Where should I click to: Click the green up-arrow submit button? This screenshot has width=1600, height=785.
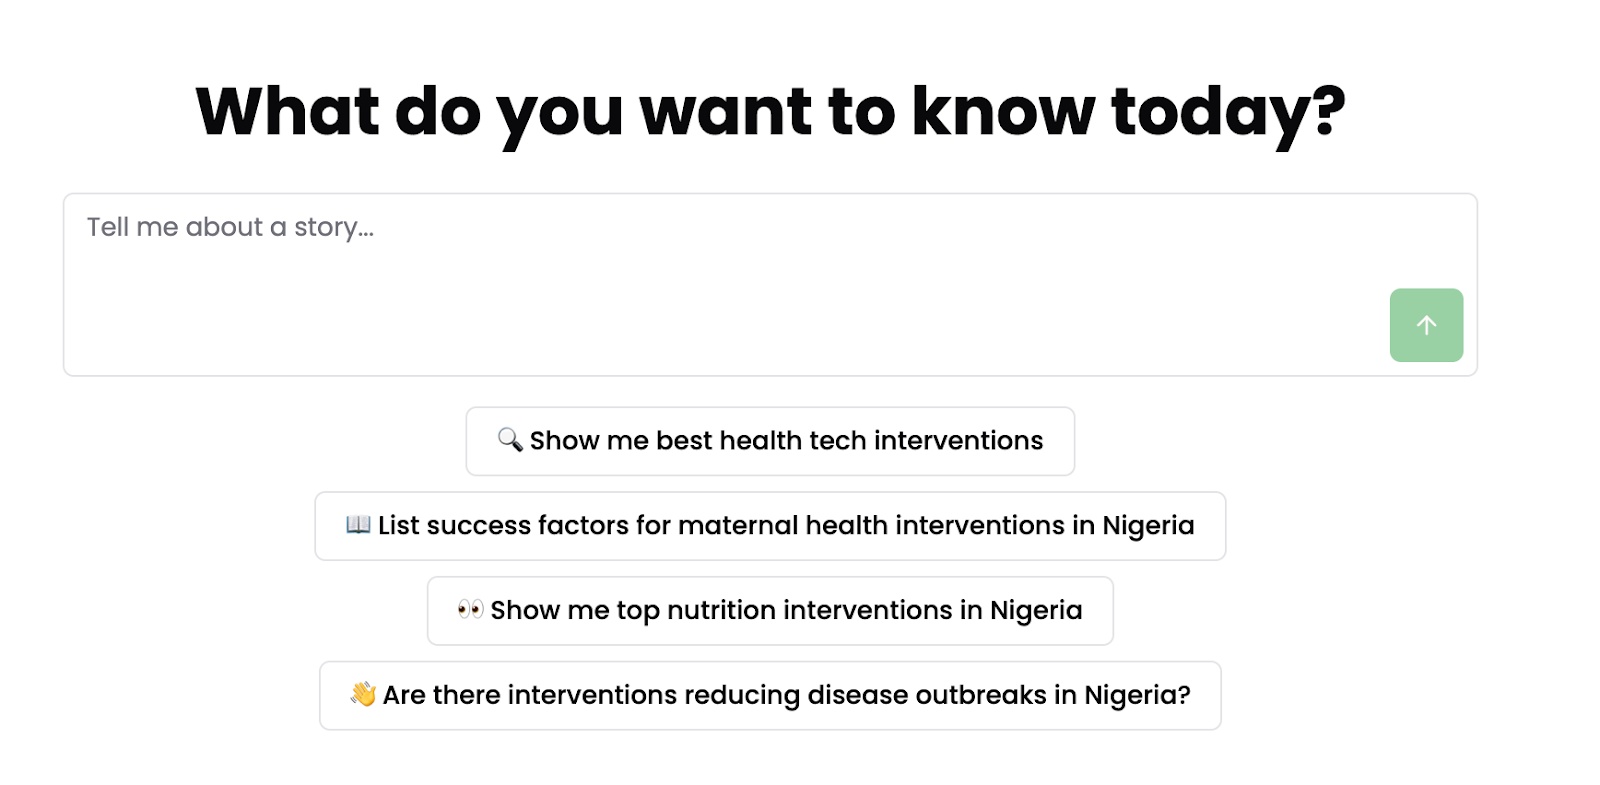pos(1425,325)
